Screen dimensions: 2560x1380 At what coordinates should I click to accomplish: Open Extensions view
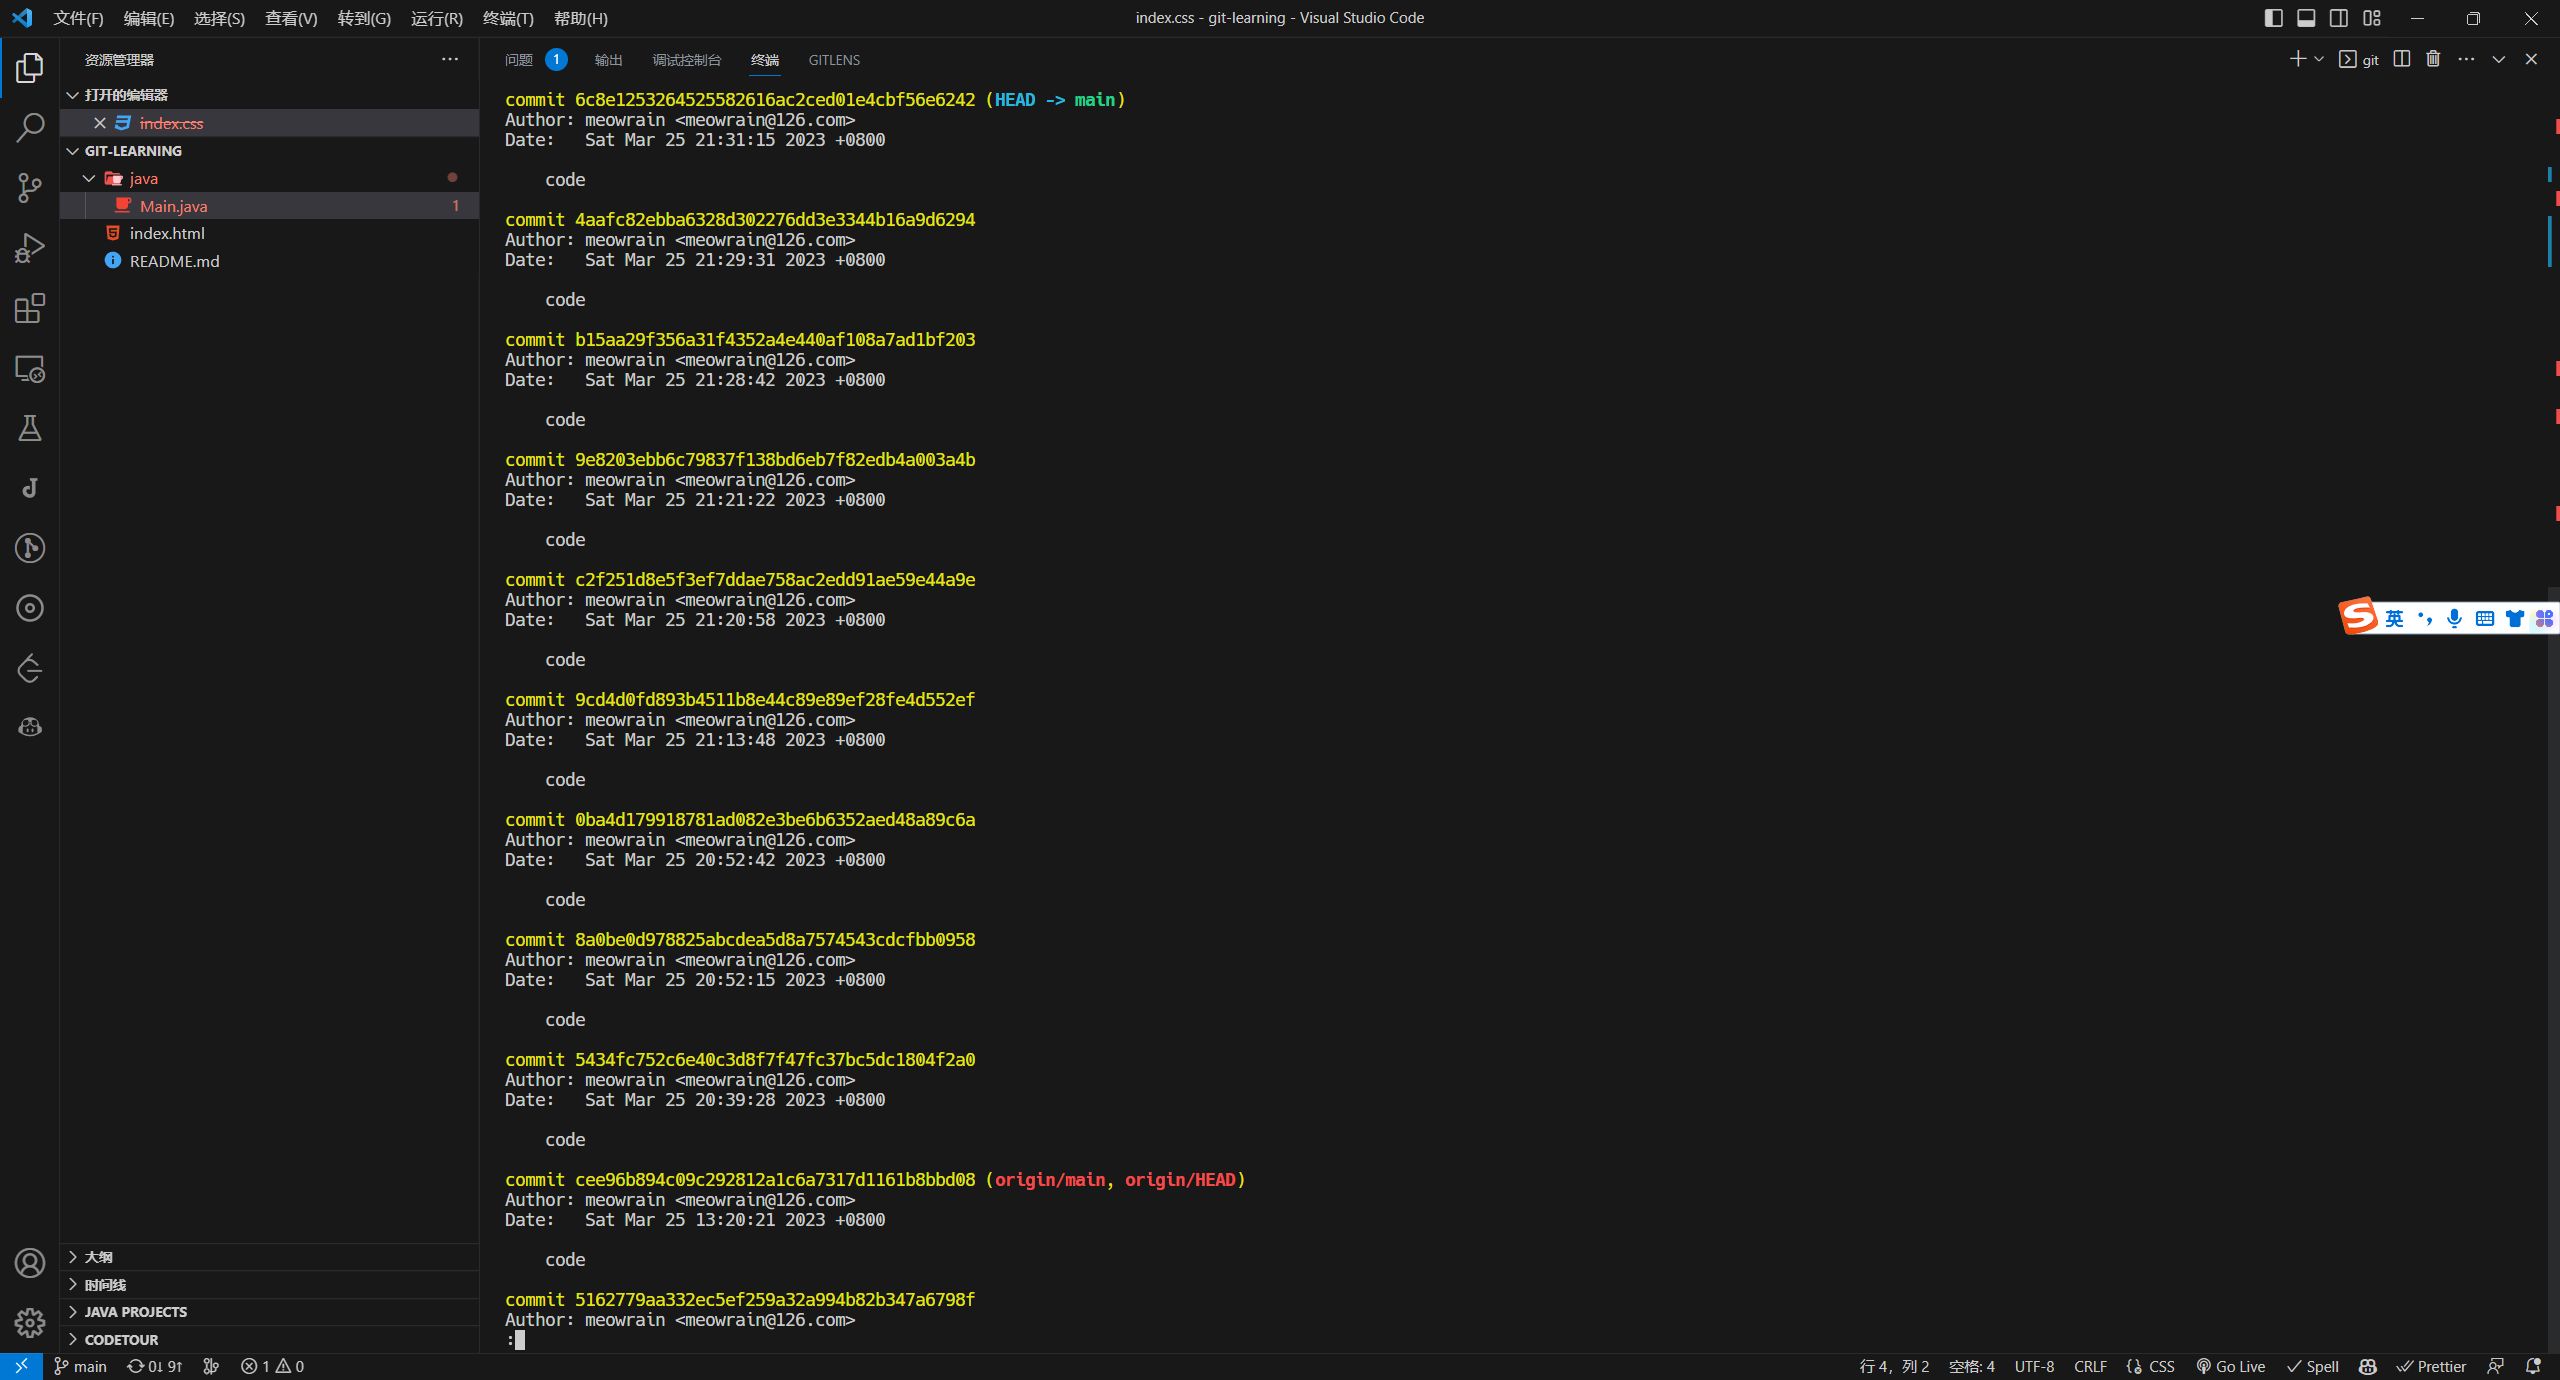click(30, 308)
